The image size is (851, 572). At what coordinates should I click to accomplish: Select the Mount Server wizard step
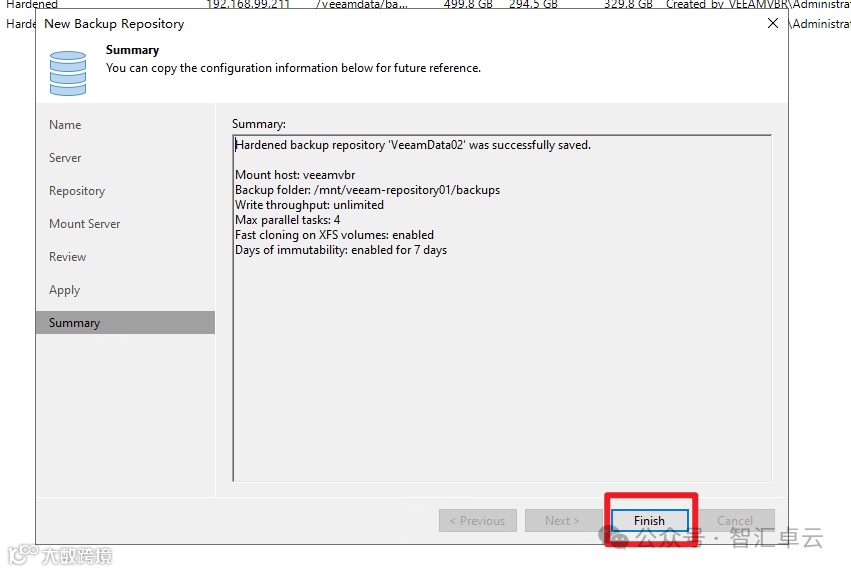85,224
